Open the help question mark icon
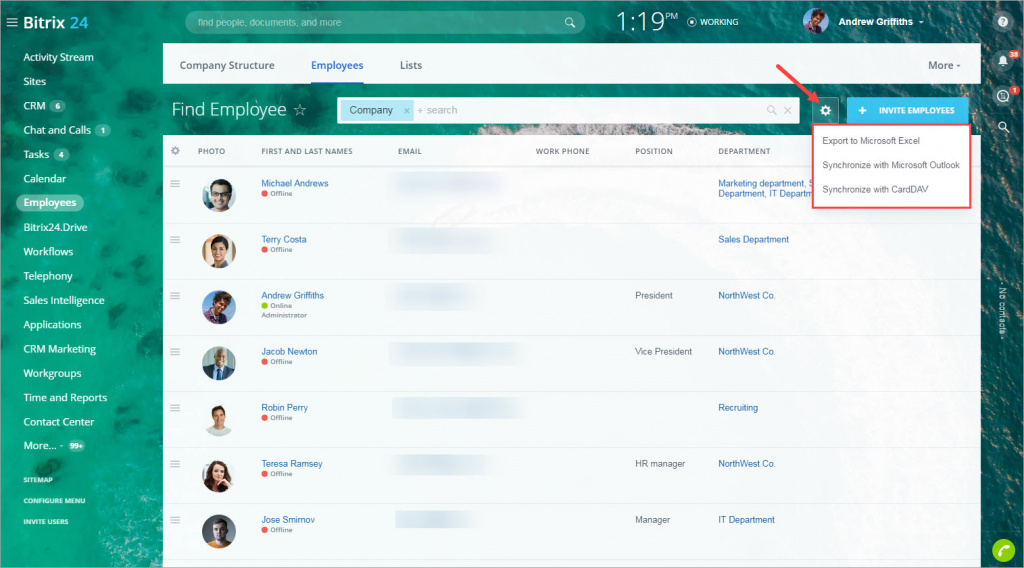This screenshot has height=568, width=1024. point(1002,22)
